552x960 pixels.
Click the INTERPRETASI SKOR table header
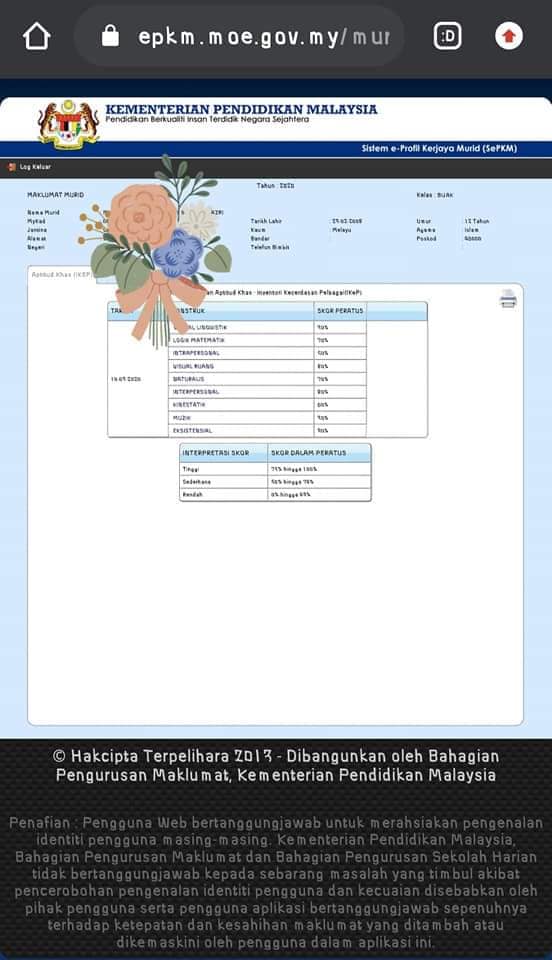click(224, 453)
